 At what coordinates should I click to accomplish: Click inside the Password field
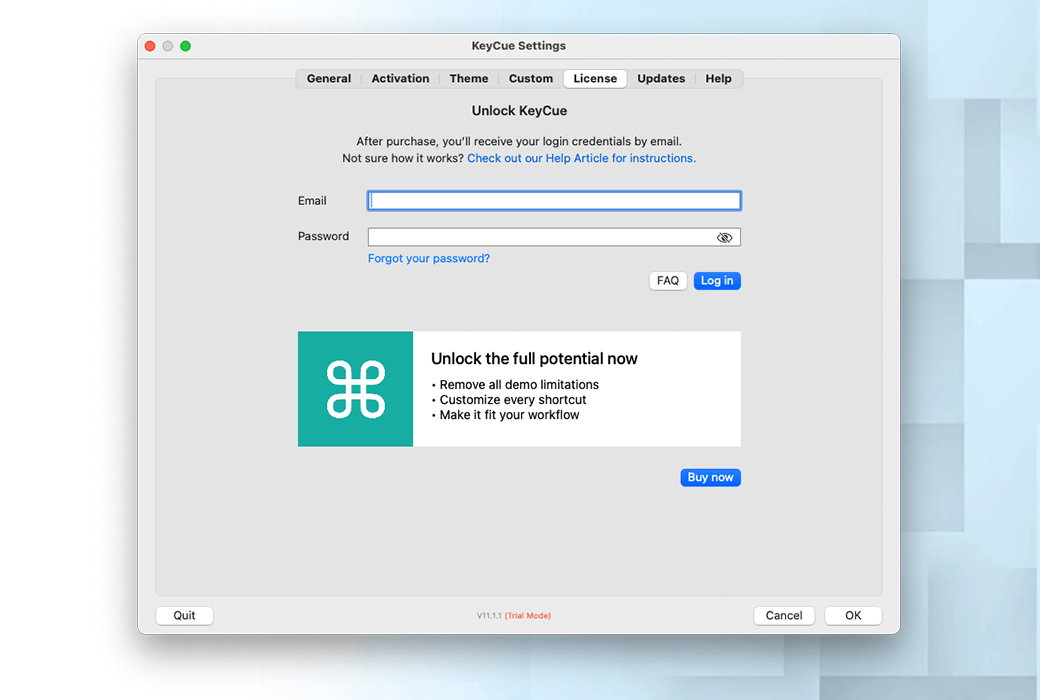(540, 237)
